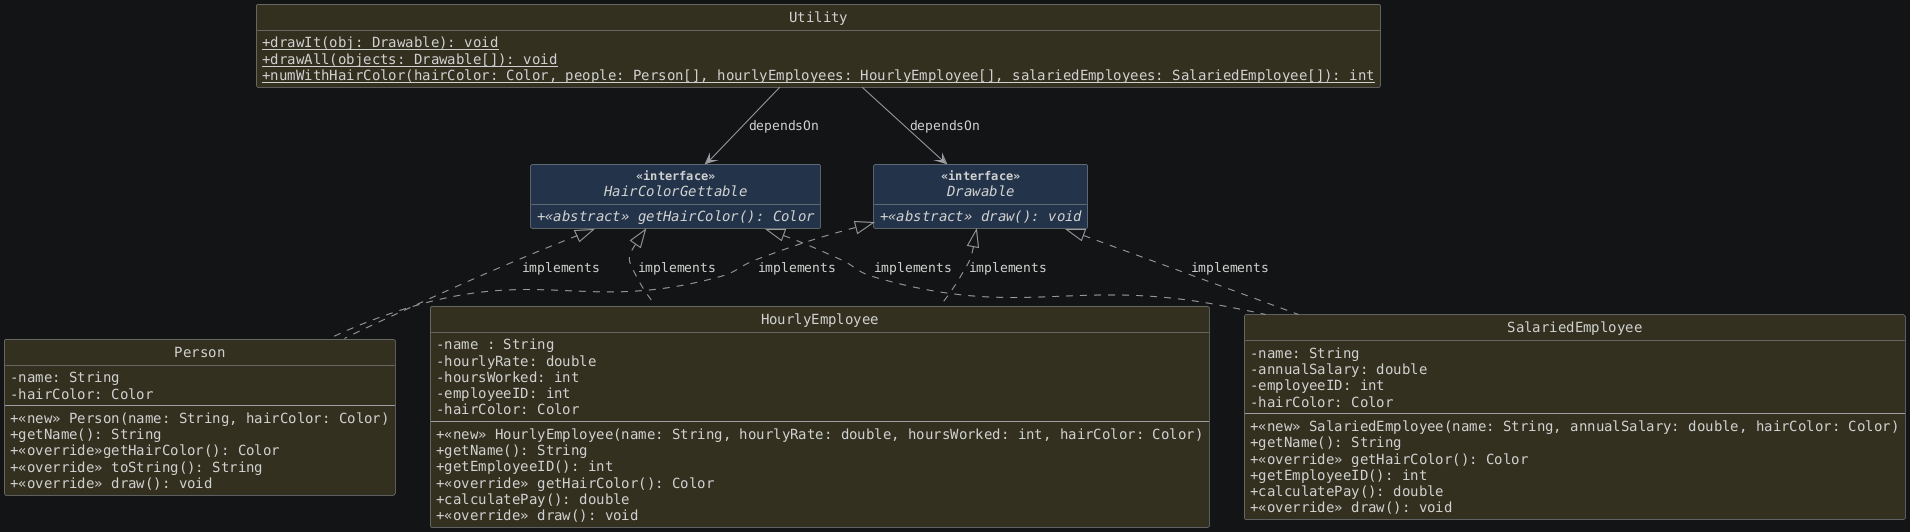Image resolution: width=1910 pixels, height=532 pixels.
Task: Select +getEmployeeID(): int in HourlyEmployee
Action: click(525, 466)
